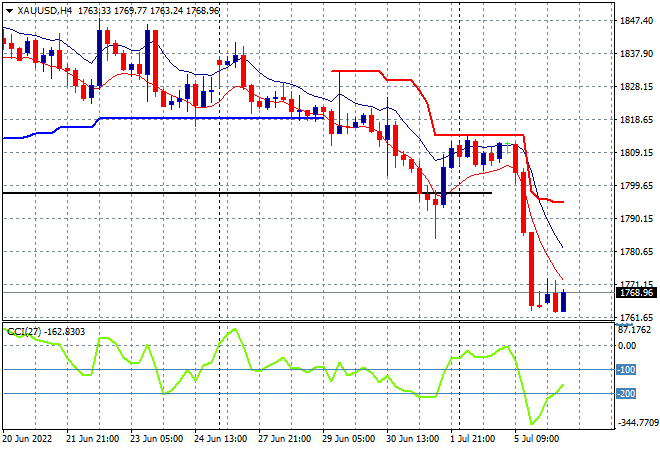
Task: Click the 1761.65 price axis value
Action: click(636, 317)
